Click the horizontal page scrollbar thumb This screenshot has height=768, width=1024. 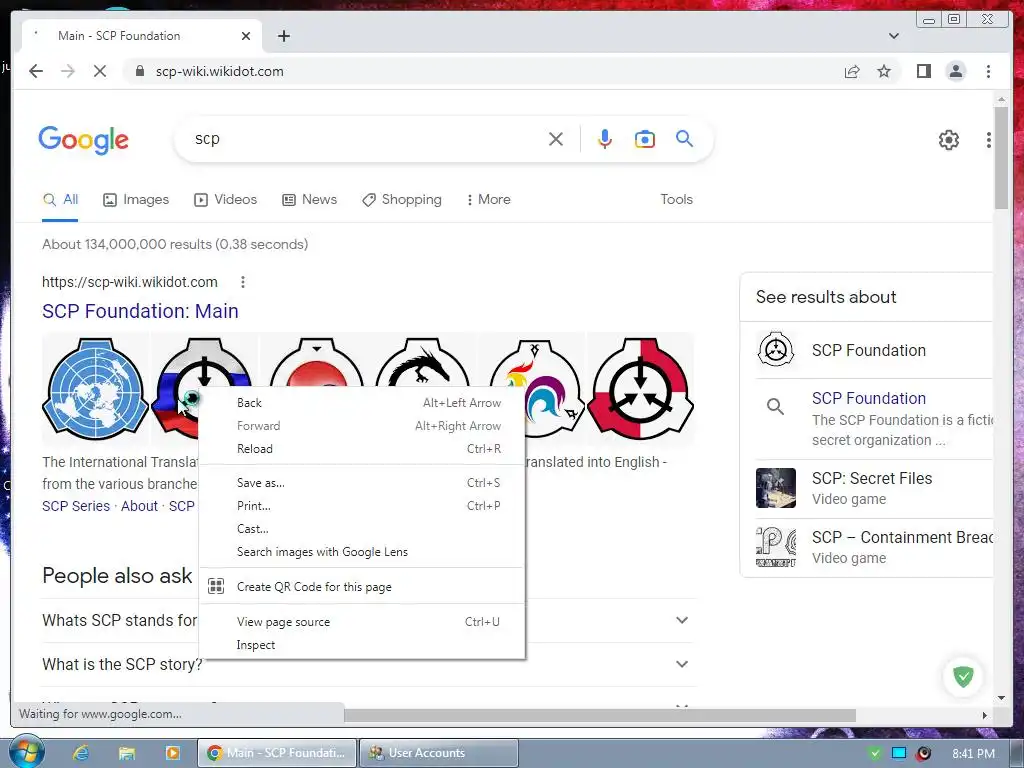tap(600, 715)
